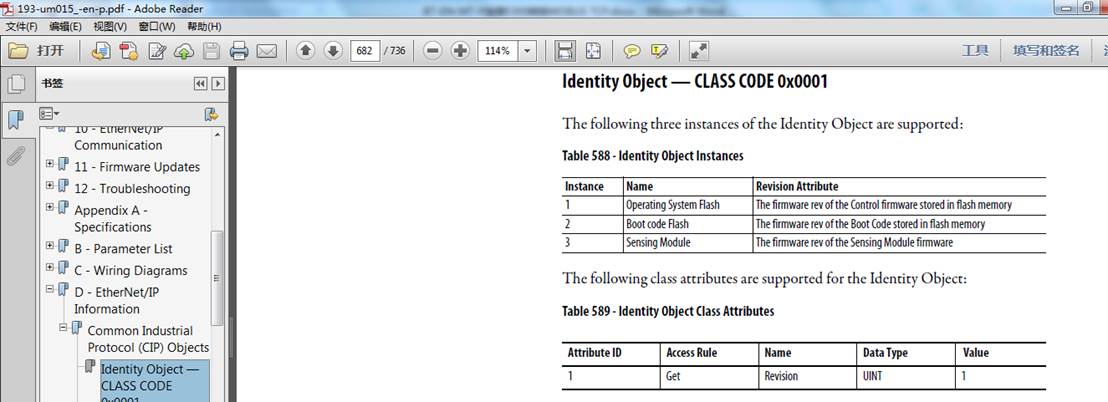The image size is (1108, 402).
Task: Switch to read mode view
Action: (698, 51)
